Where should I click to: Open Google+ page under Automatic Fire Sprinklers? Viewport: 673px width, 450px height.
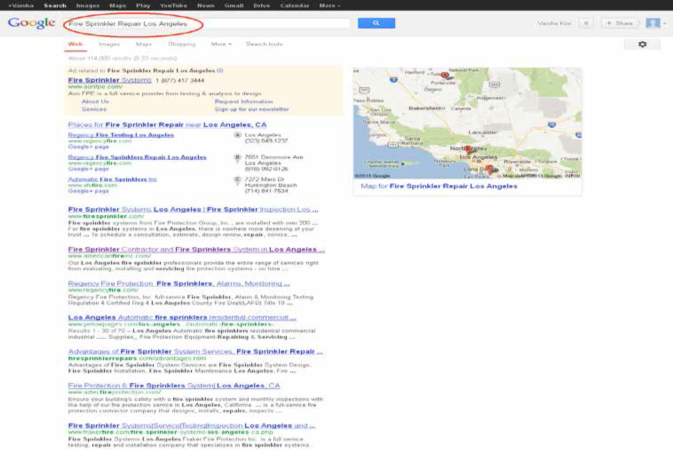[88, 191]
